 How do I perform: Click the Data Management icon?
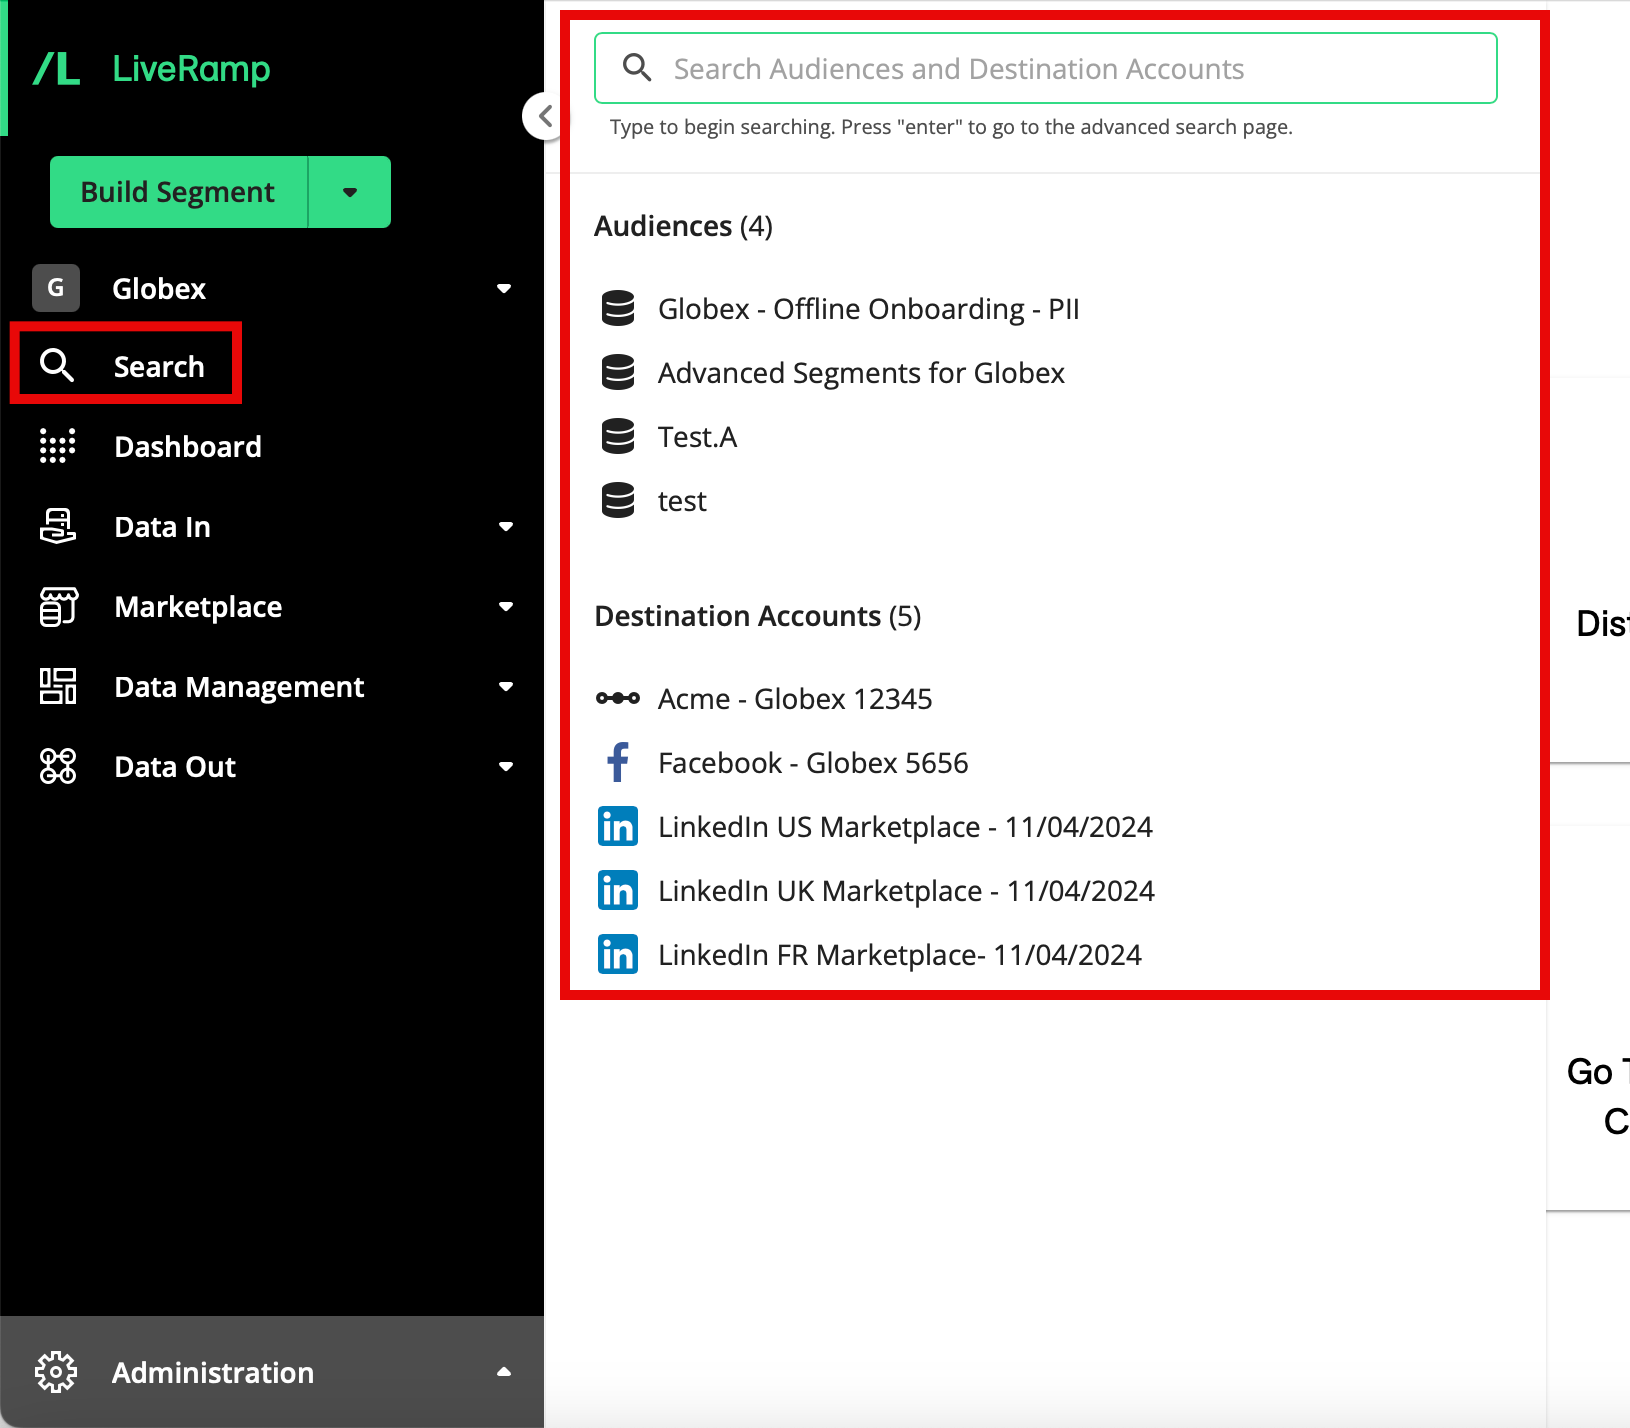pyautogui.click(x=58, y=686)
